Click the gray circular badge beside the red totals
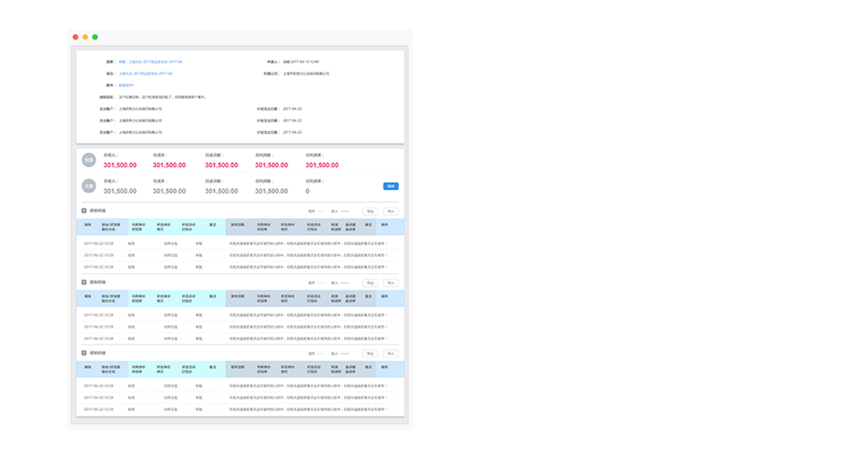 click(89, 161)
